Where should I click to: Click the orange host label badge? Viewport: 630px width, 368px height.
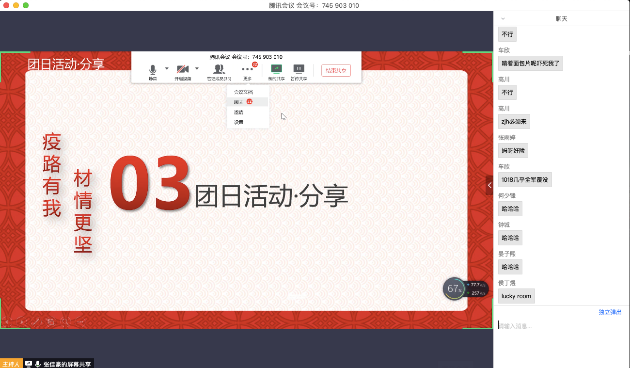(11, 364)
